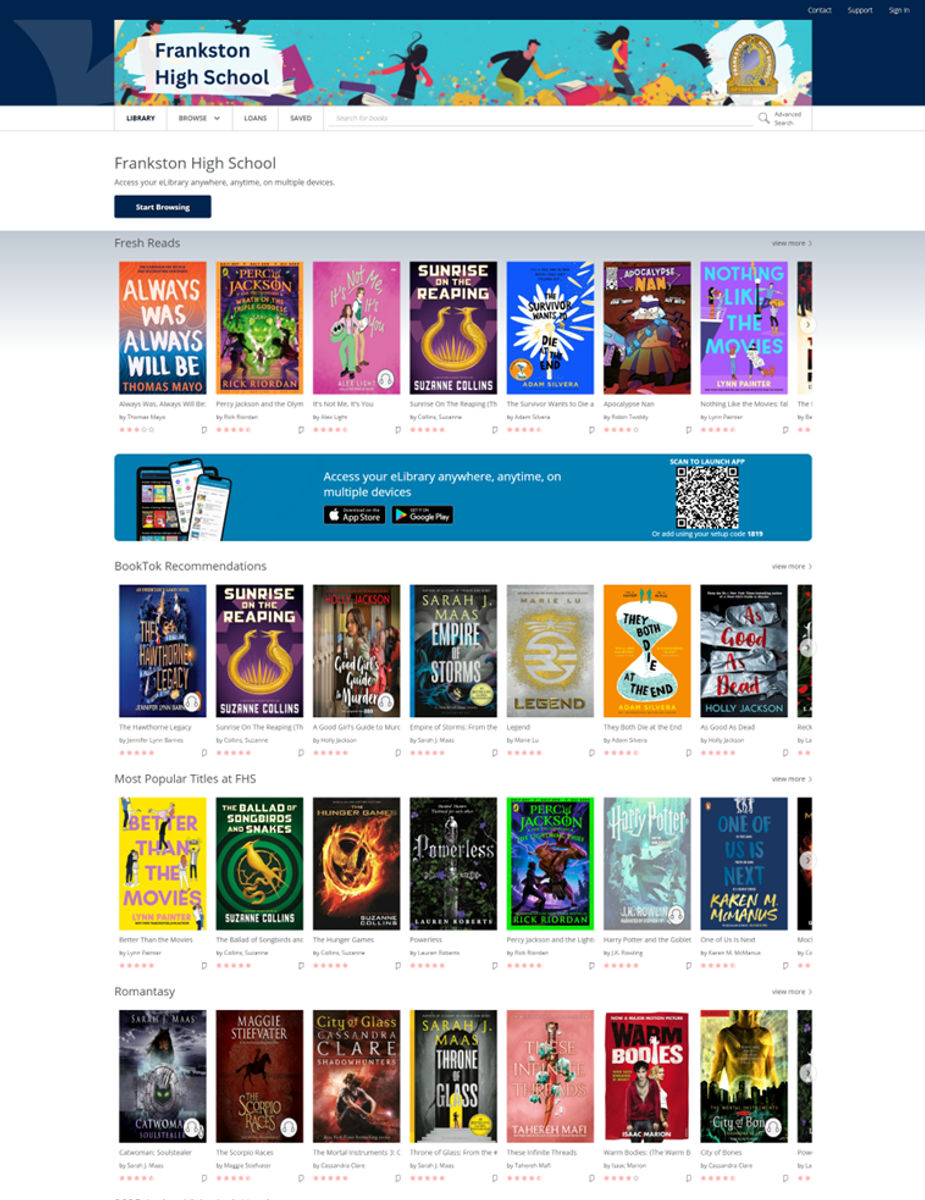Open the Loans tab

[x=255, y=118]
